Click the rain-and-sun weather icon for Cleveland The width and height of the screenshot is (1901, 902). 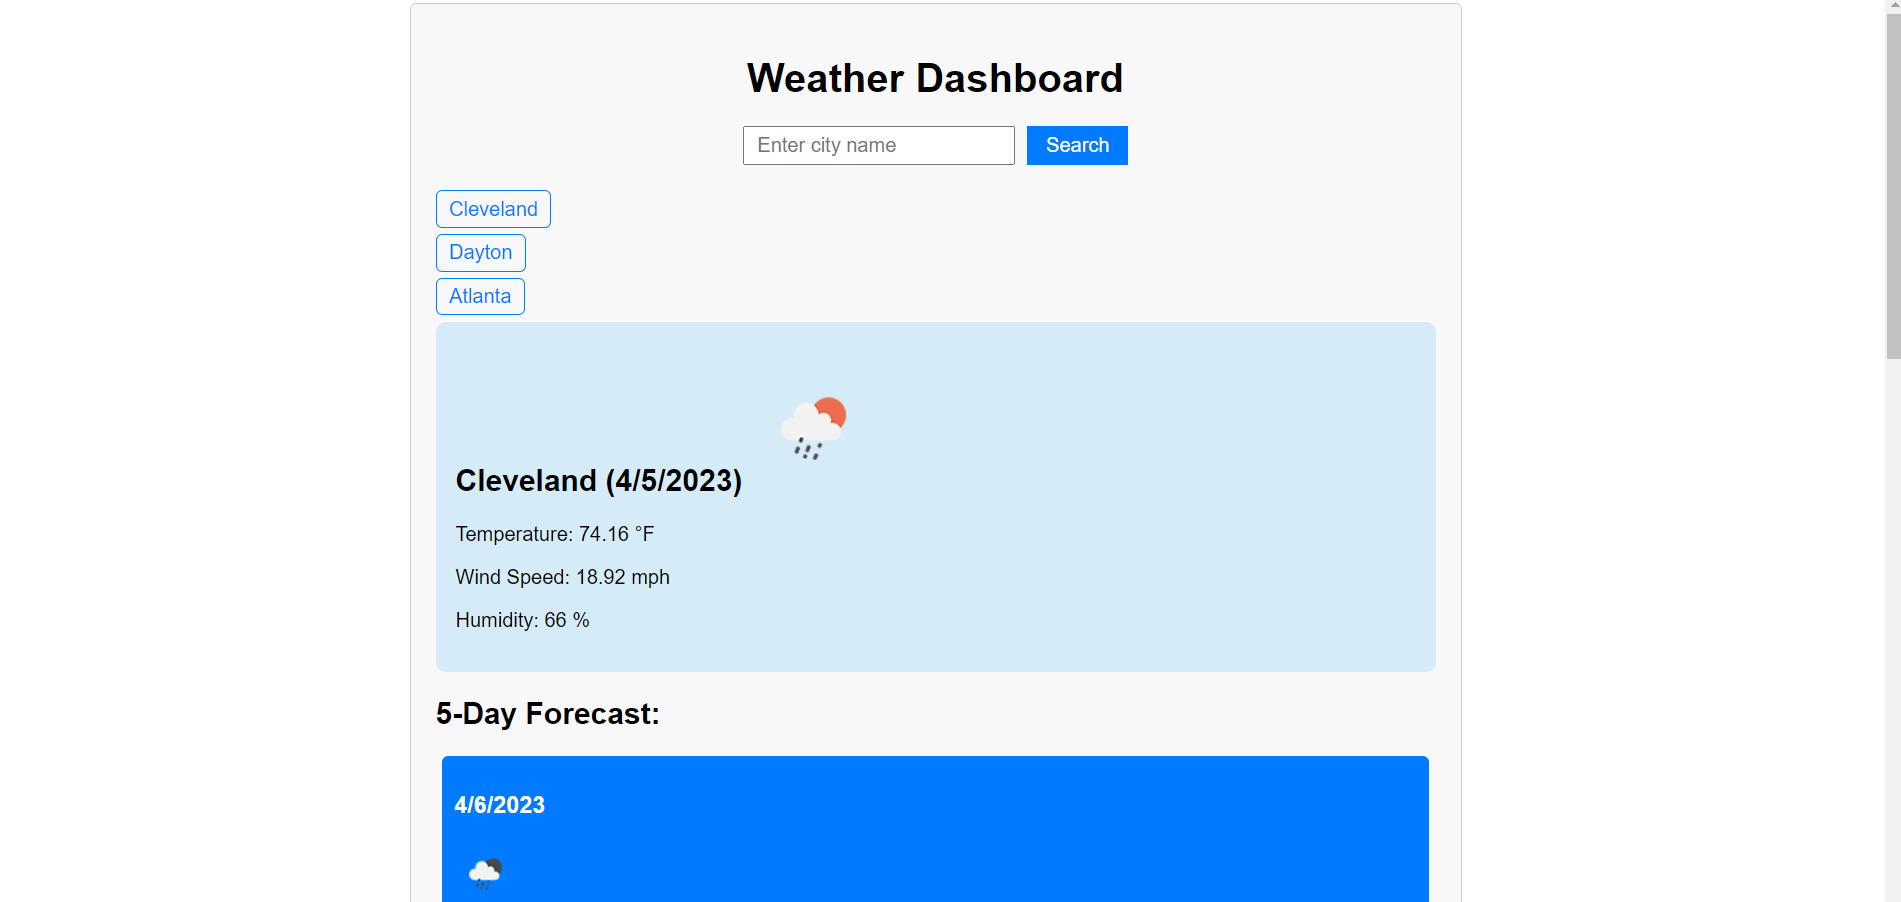click(x=814, y=428)
